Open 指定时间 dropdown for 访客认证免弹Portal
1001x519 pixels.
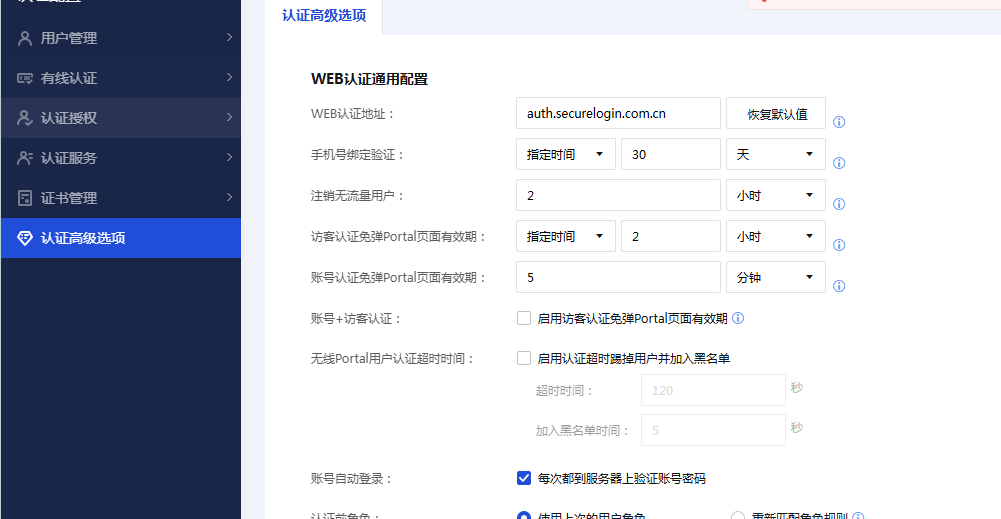pos(566,236)
